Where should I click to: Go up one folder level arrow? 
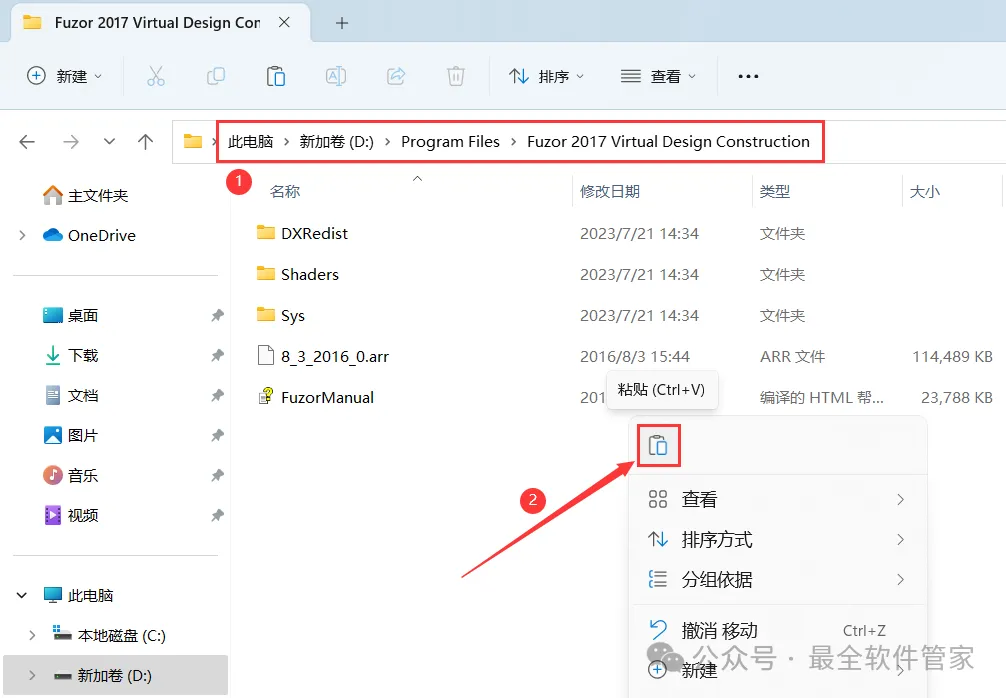[x=146, y=141]
